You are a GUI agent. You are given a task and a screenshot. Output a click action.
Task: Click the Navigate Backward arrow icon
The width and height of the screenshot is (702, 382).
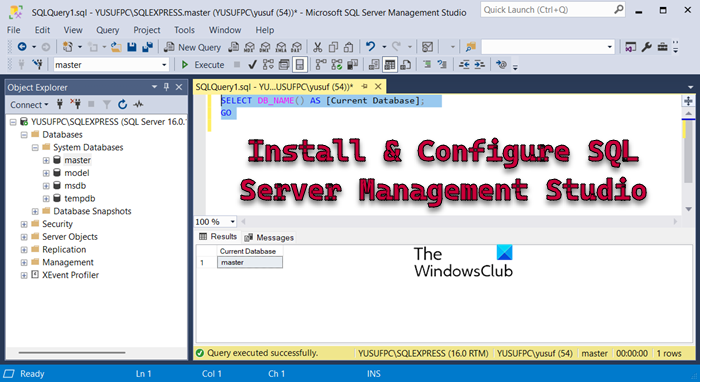click(x=21, y=47)
